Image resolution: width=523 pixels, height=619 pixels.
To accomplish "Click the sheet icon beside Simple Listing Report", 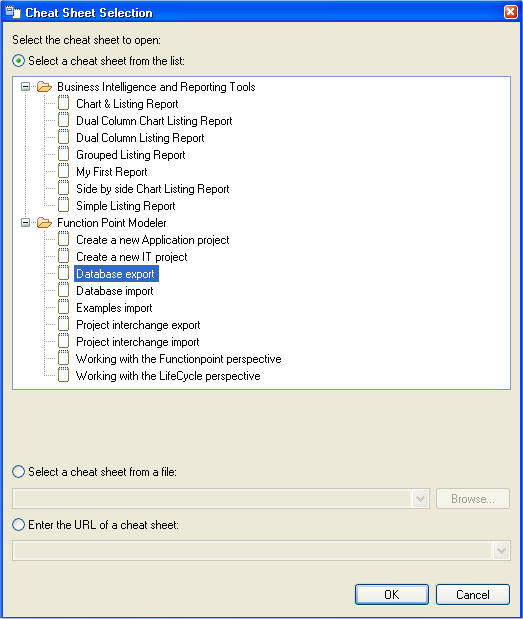I will tap(64, 205).
